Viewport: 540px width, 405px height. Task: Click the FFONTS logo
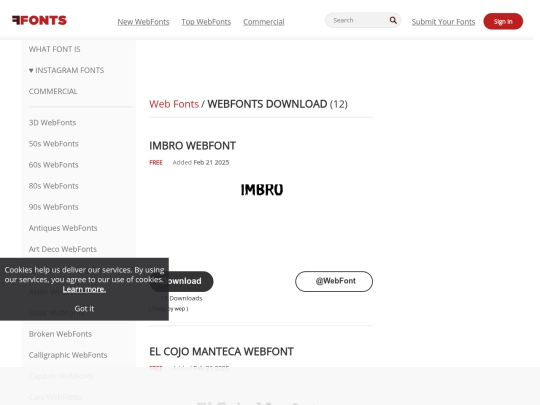(x=39, y=20)
